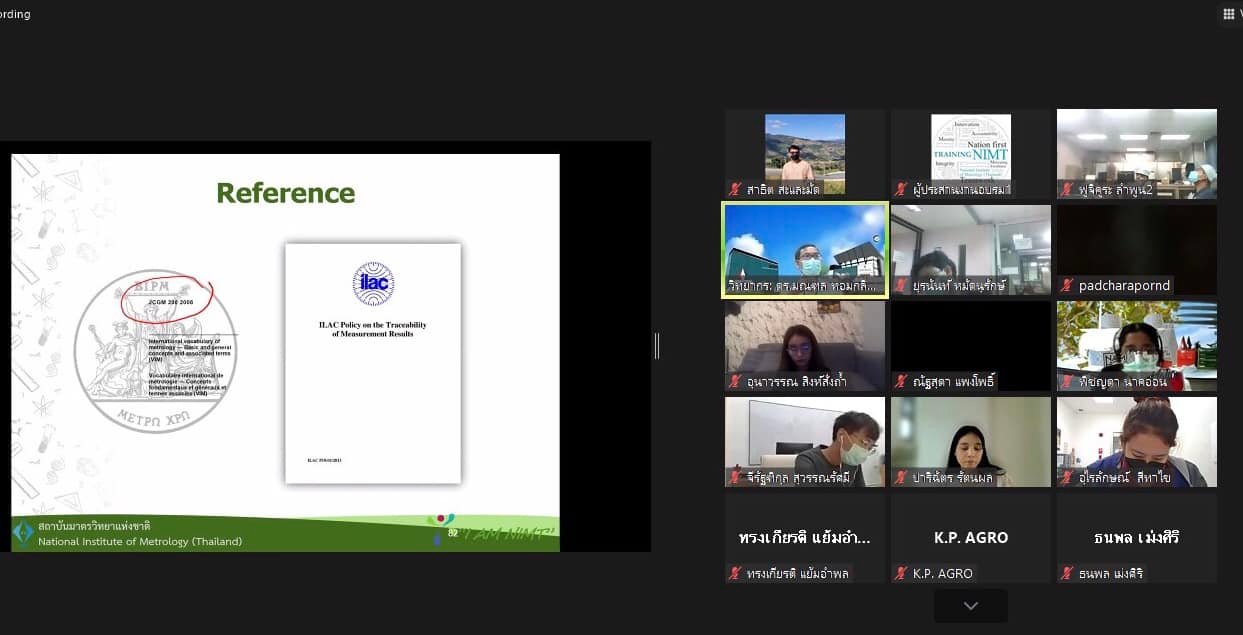Click the ILAC Policy document on the slide

point(372,364)
